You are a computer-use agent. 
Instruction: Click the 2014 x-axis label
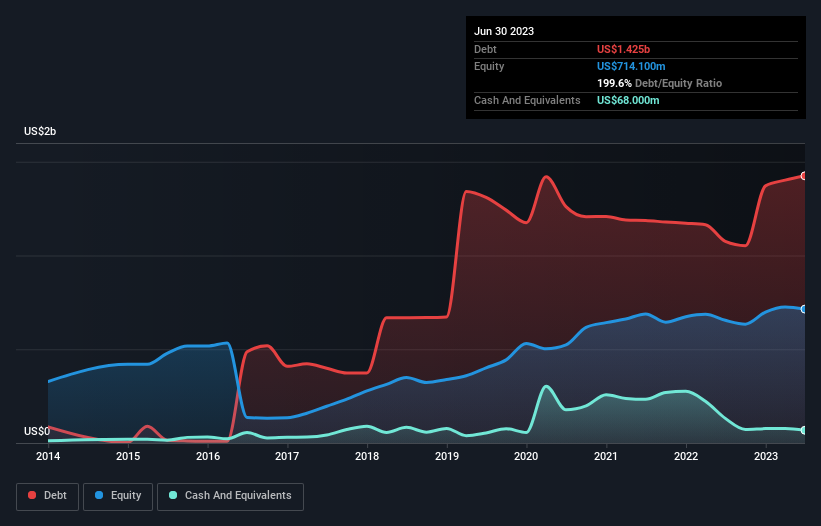(48, 456)
